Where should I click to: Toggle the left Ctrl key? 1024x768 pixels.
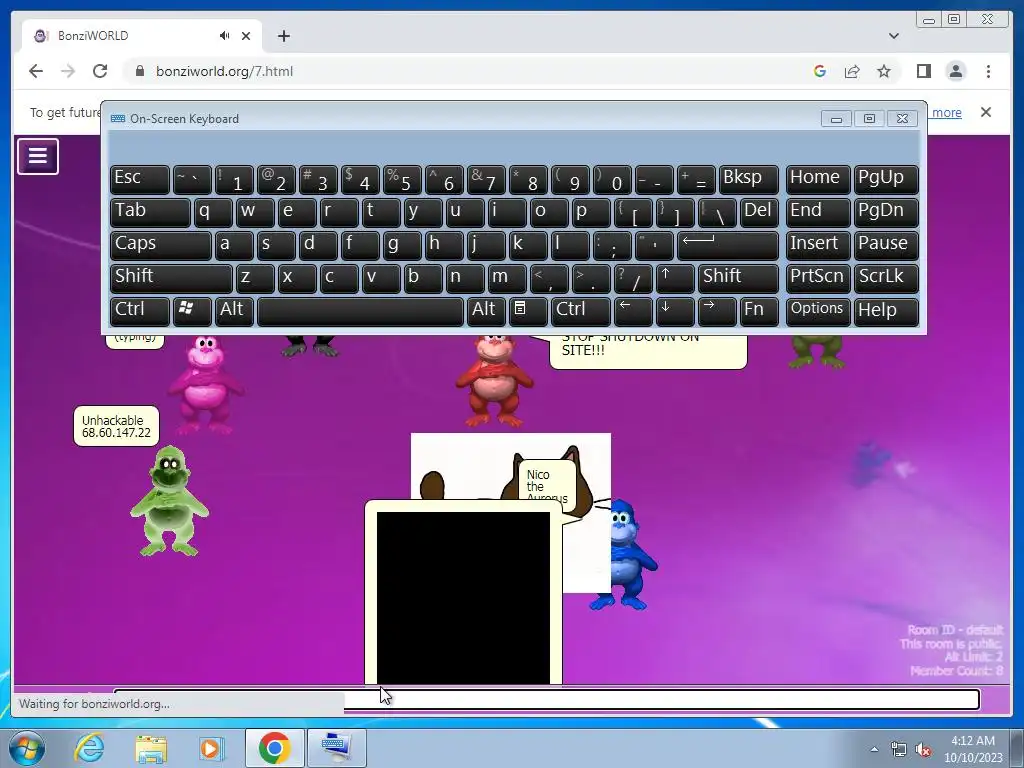coord(140,311)
